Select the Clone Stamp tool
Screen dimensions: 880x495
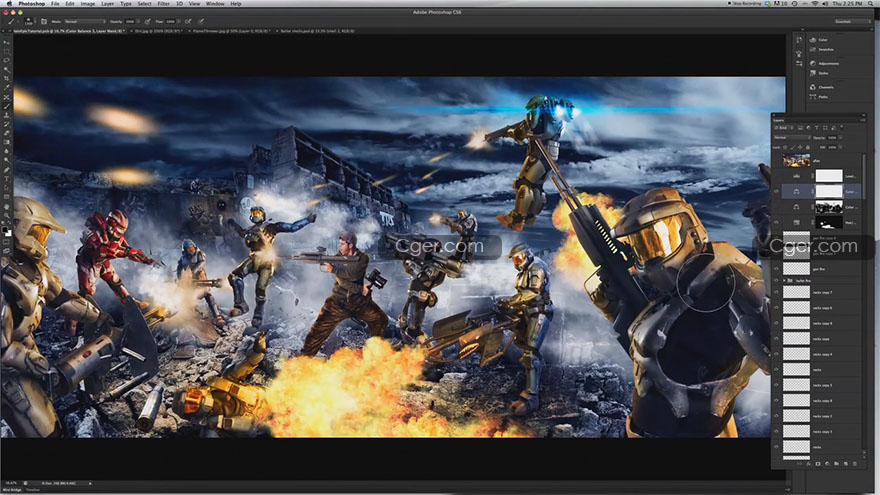[6, 115]
